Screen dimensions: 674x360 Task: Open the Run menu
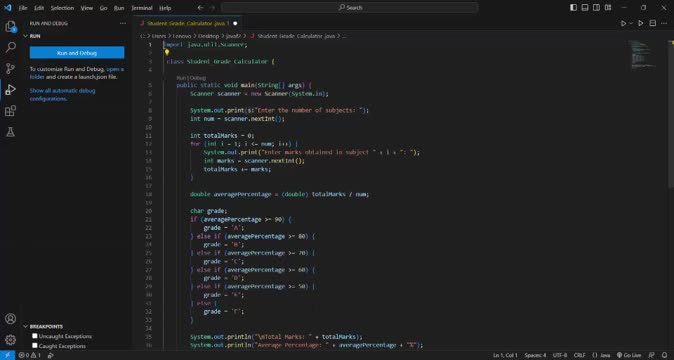119,8
